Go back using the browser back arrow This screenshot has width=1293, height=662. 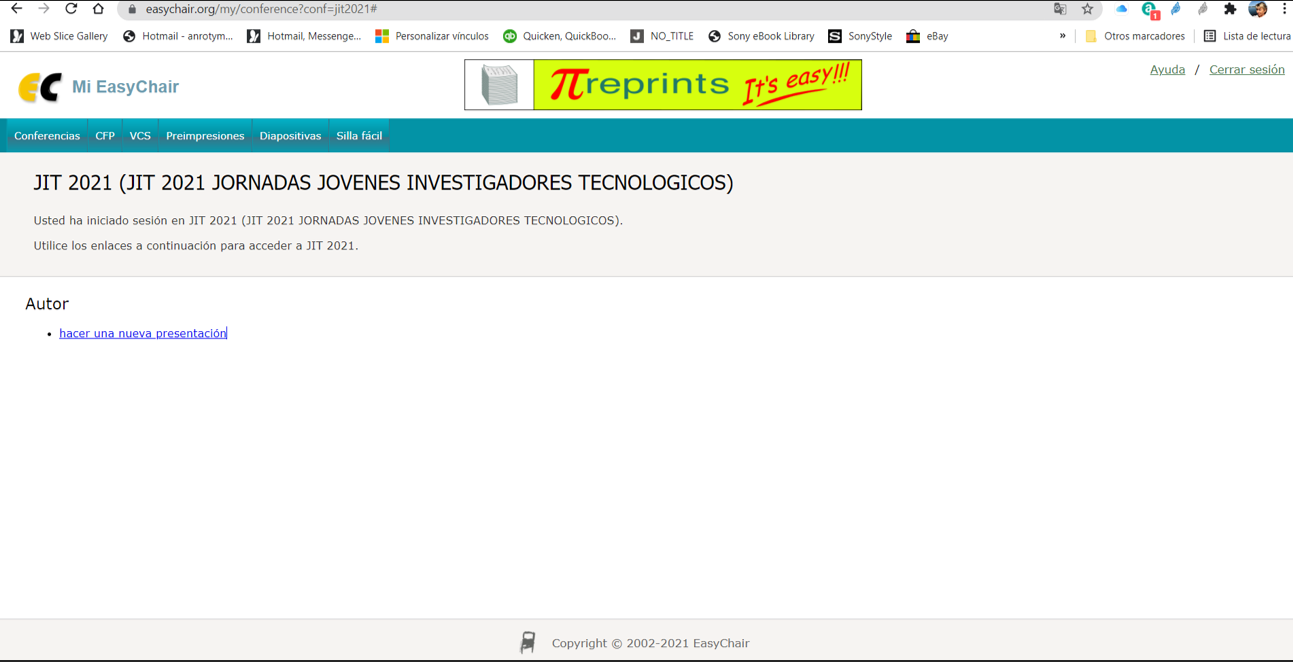pos(17,9)
